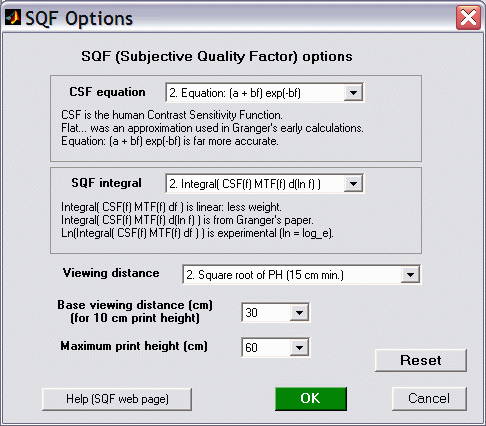This screenshot has height=426, width=486.
Task: Expand the Maximum print height combo box
Action: (275, 347)
